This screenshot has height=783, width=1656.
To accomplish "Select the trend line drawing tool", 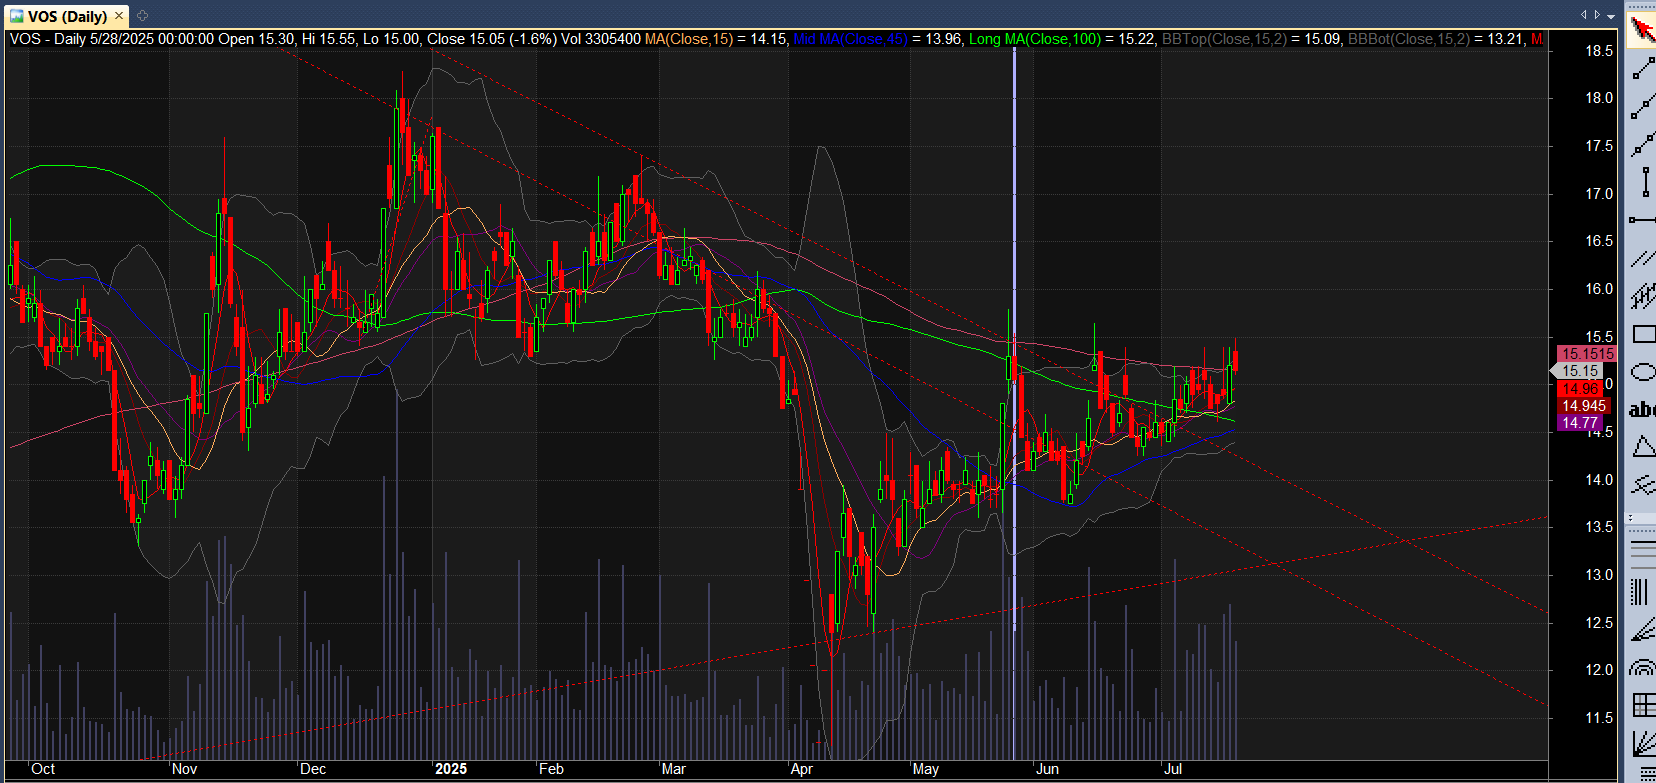I will coord(1642,68).
